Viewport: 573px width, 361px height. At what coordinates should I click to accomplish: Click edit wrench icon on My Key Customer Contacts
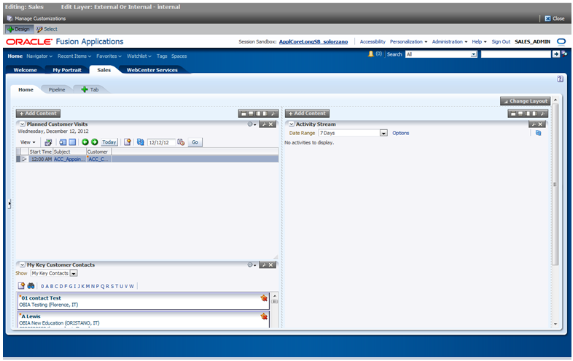(264, 265)
